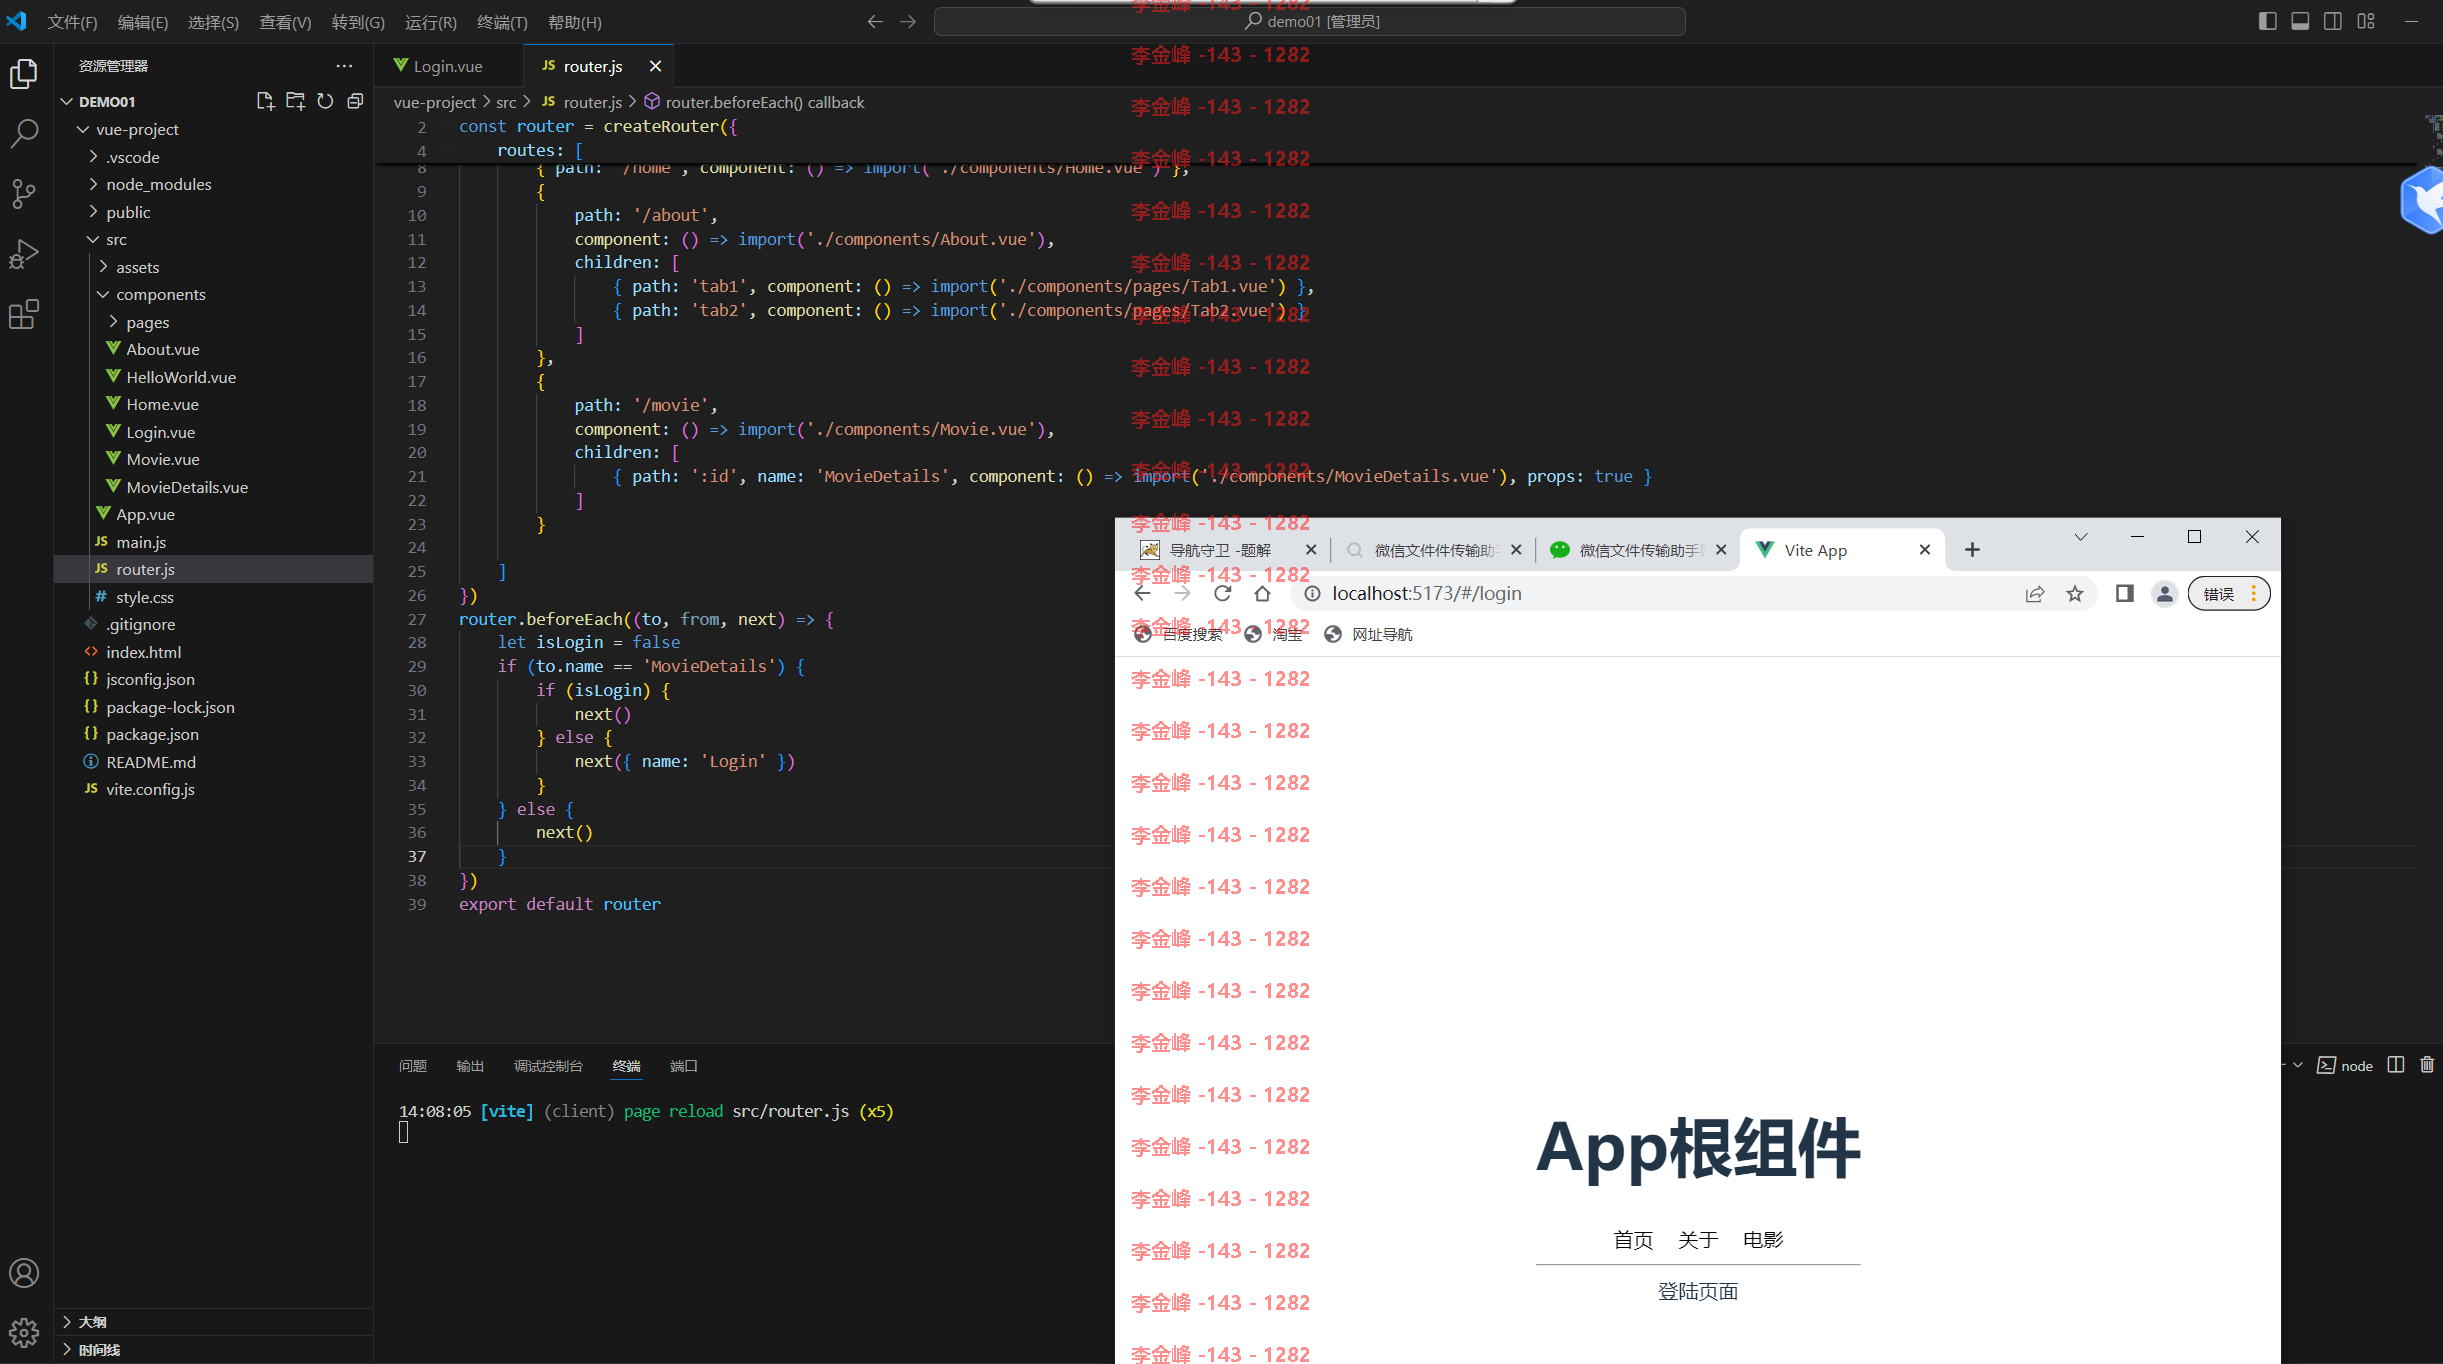Go to browser home page

pos(1262,593)
